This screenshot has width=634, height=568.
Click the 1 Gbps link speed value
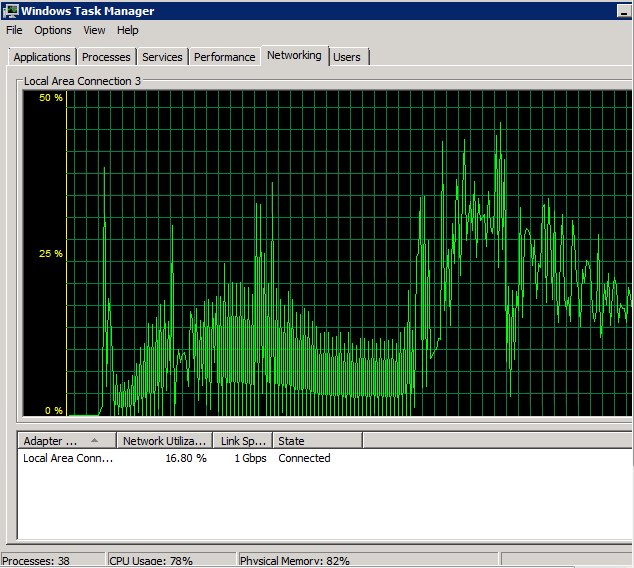click(x=250, y=458)
